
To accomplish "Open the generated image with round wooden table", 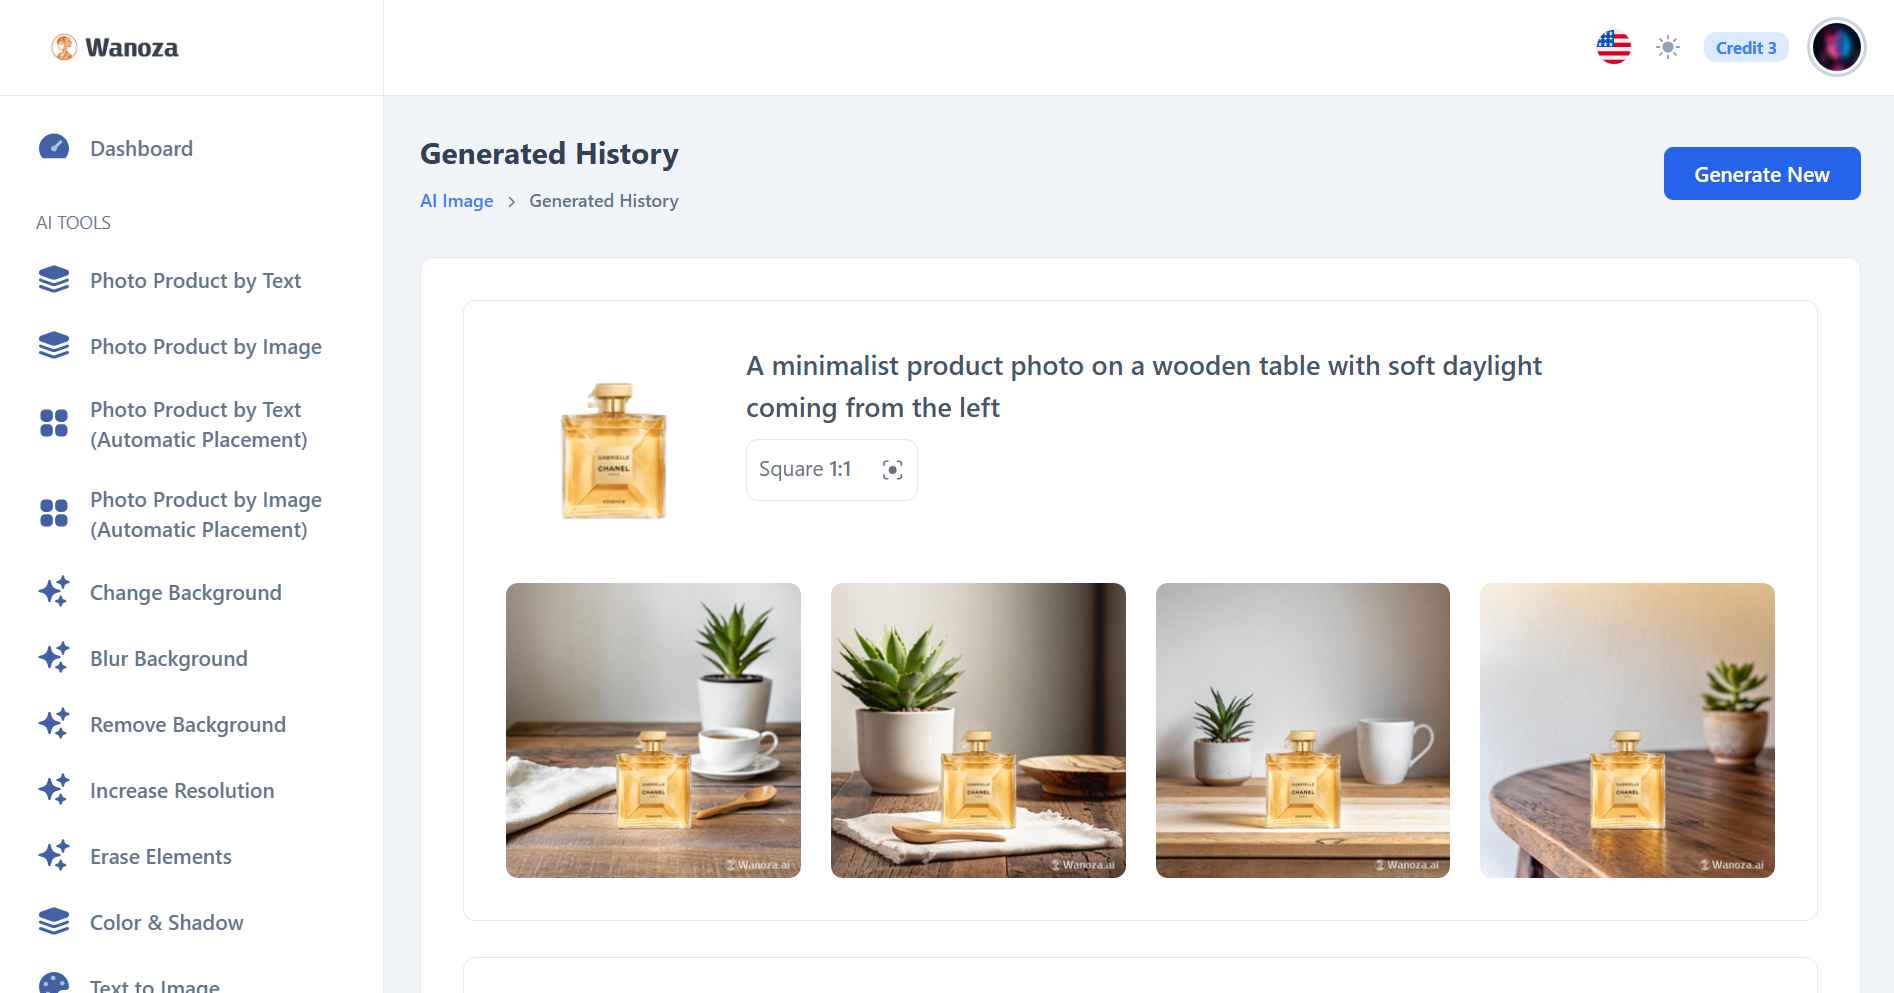I will (x=1627, y=730).
